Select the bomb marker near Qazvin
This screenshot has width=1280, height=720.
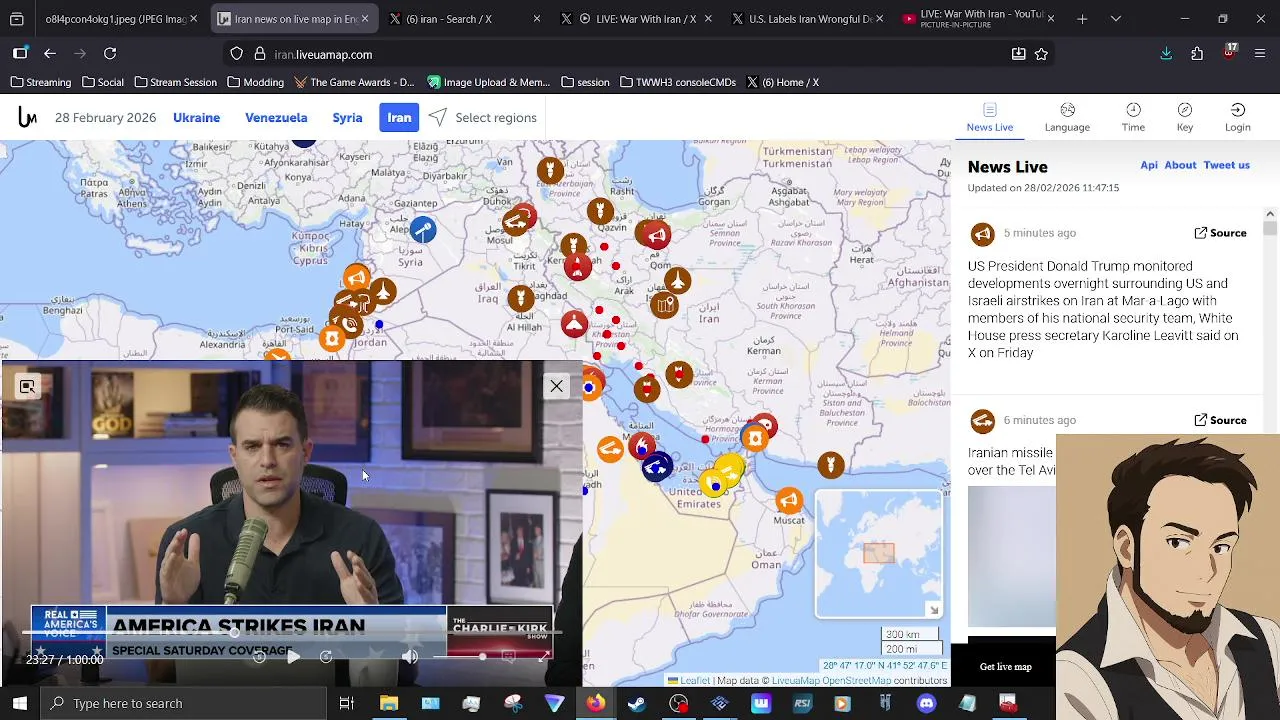click(x=600, y=211)
